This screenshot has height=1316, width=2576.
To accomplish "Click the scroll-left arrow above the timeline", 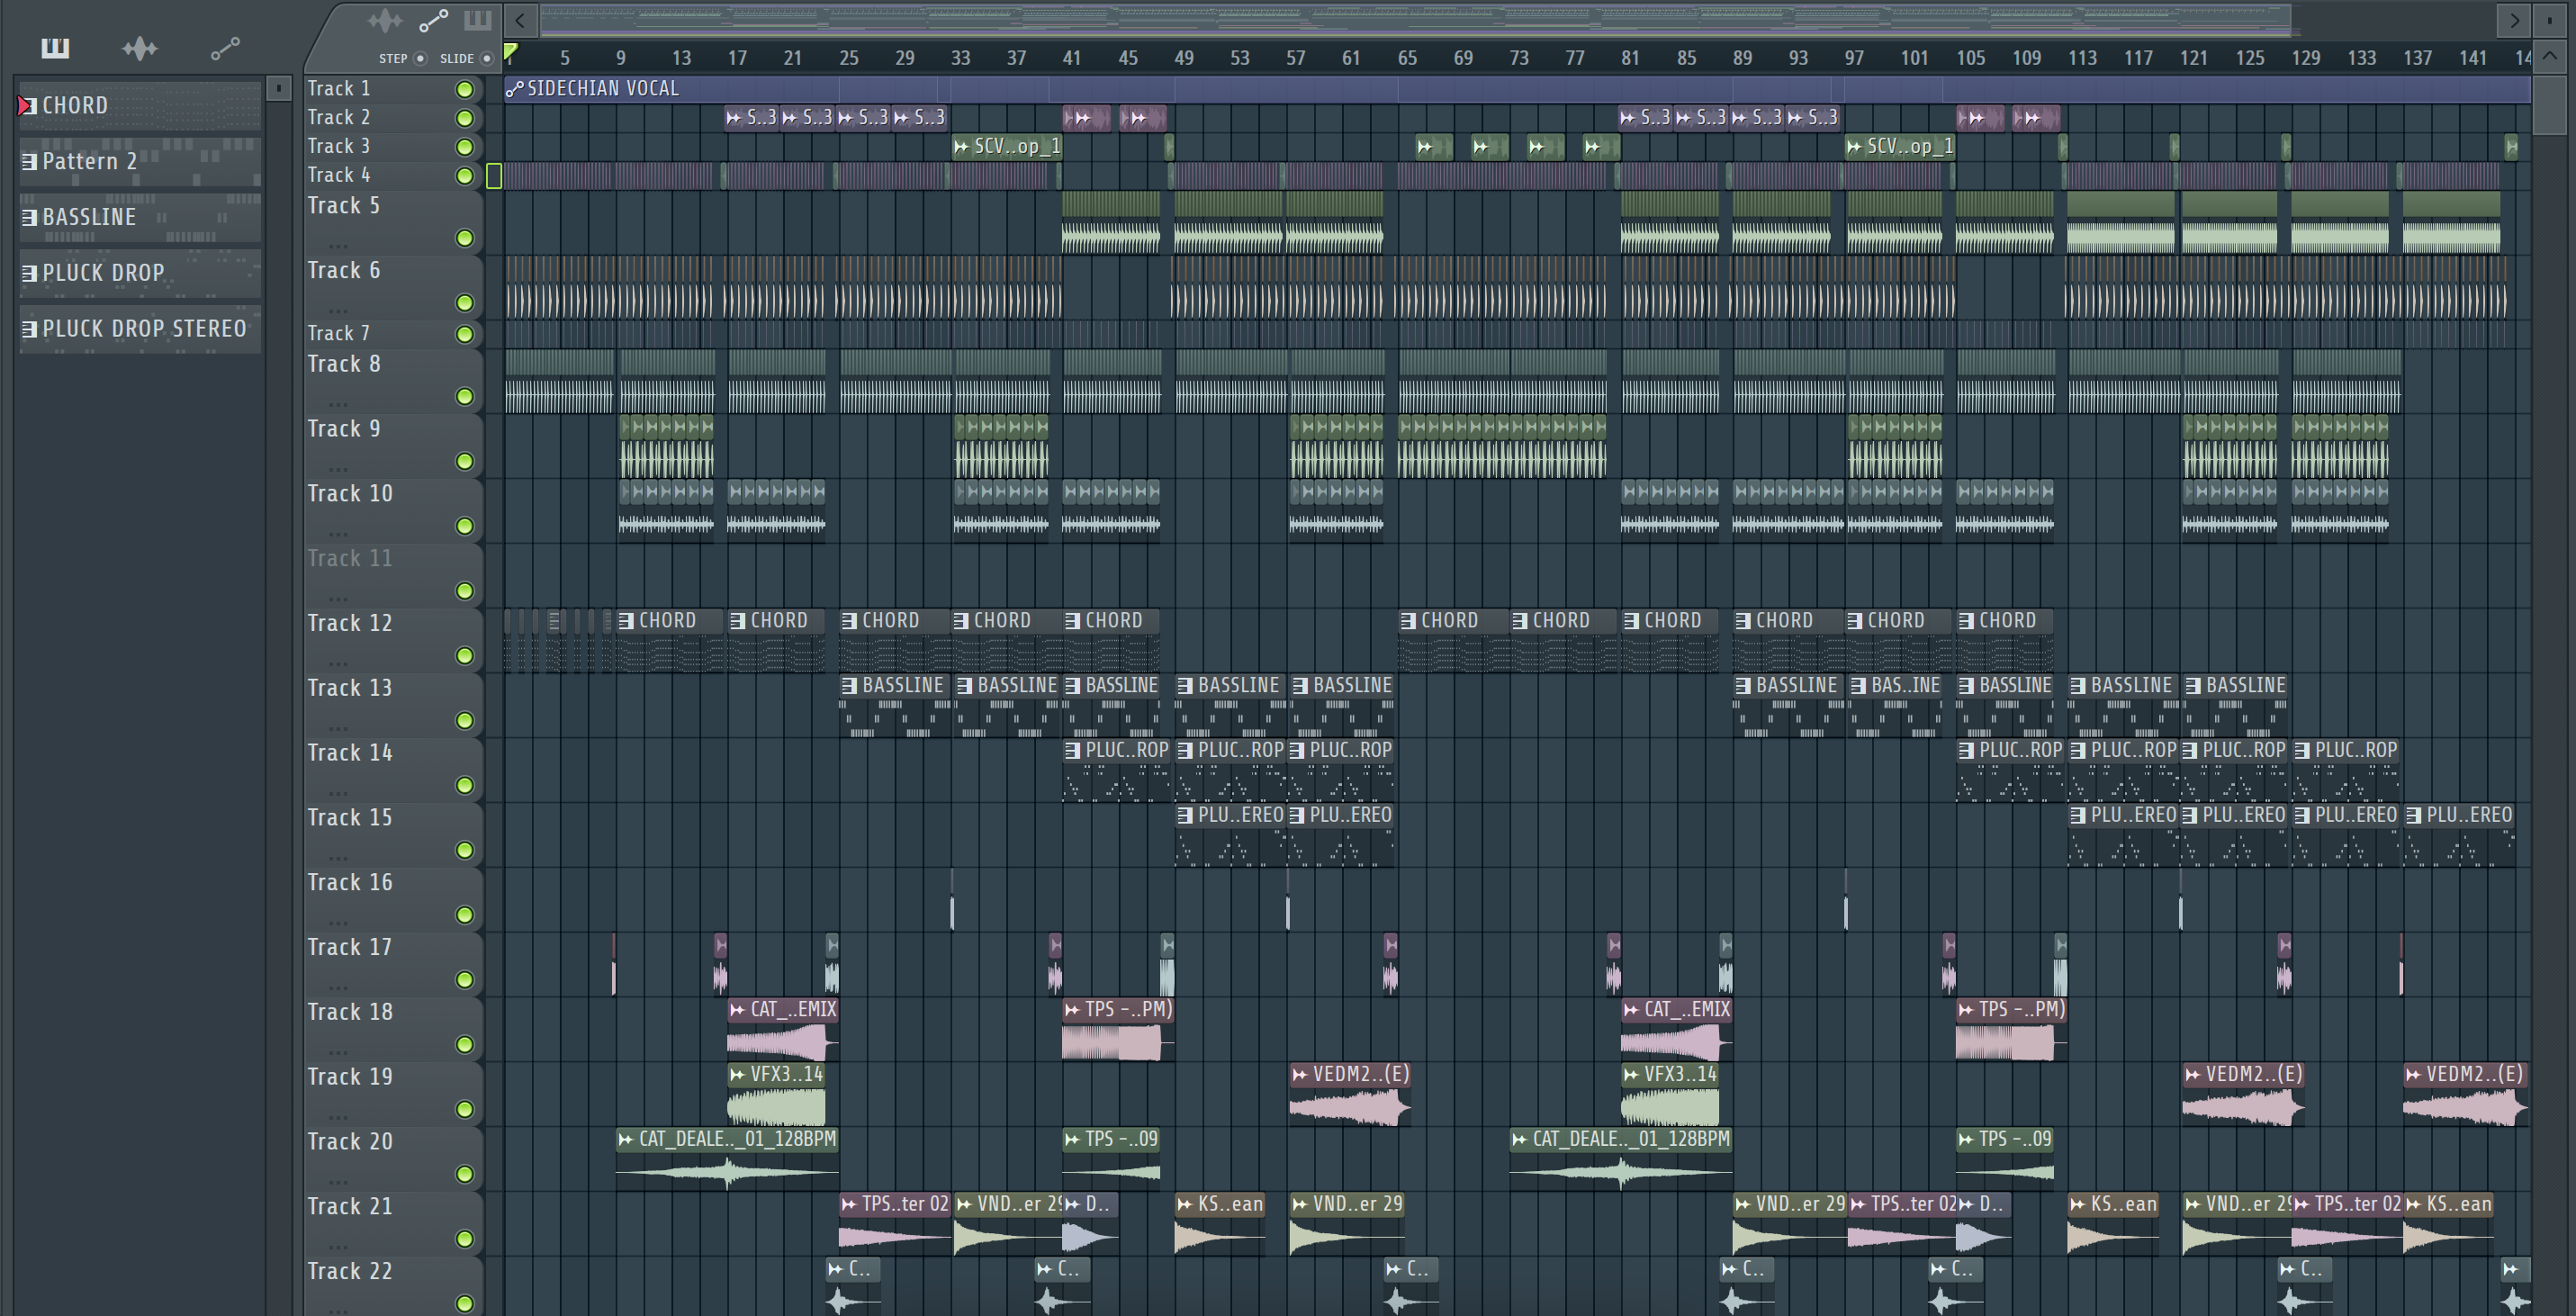I will [520, 20].
